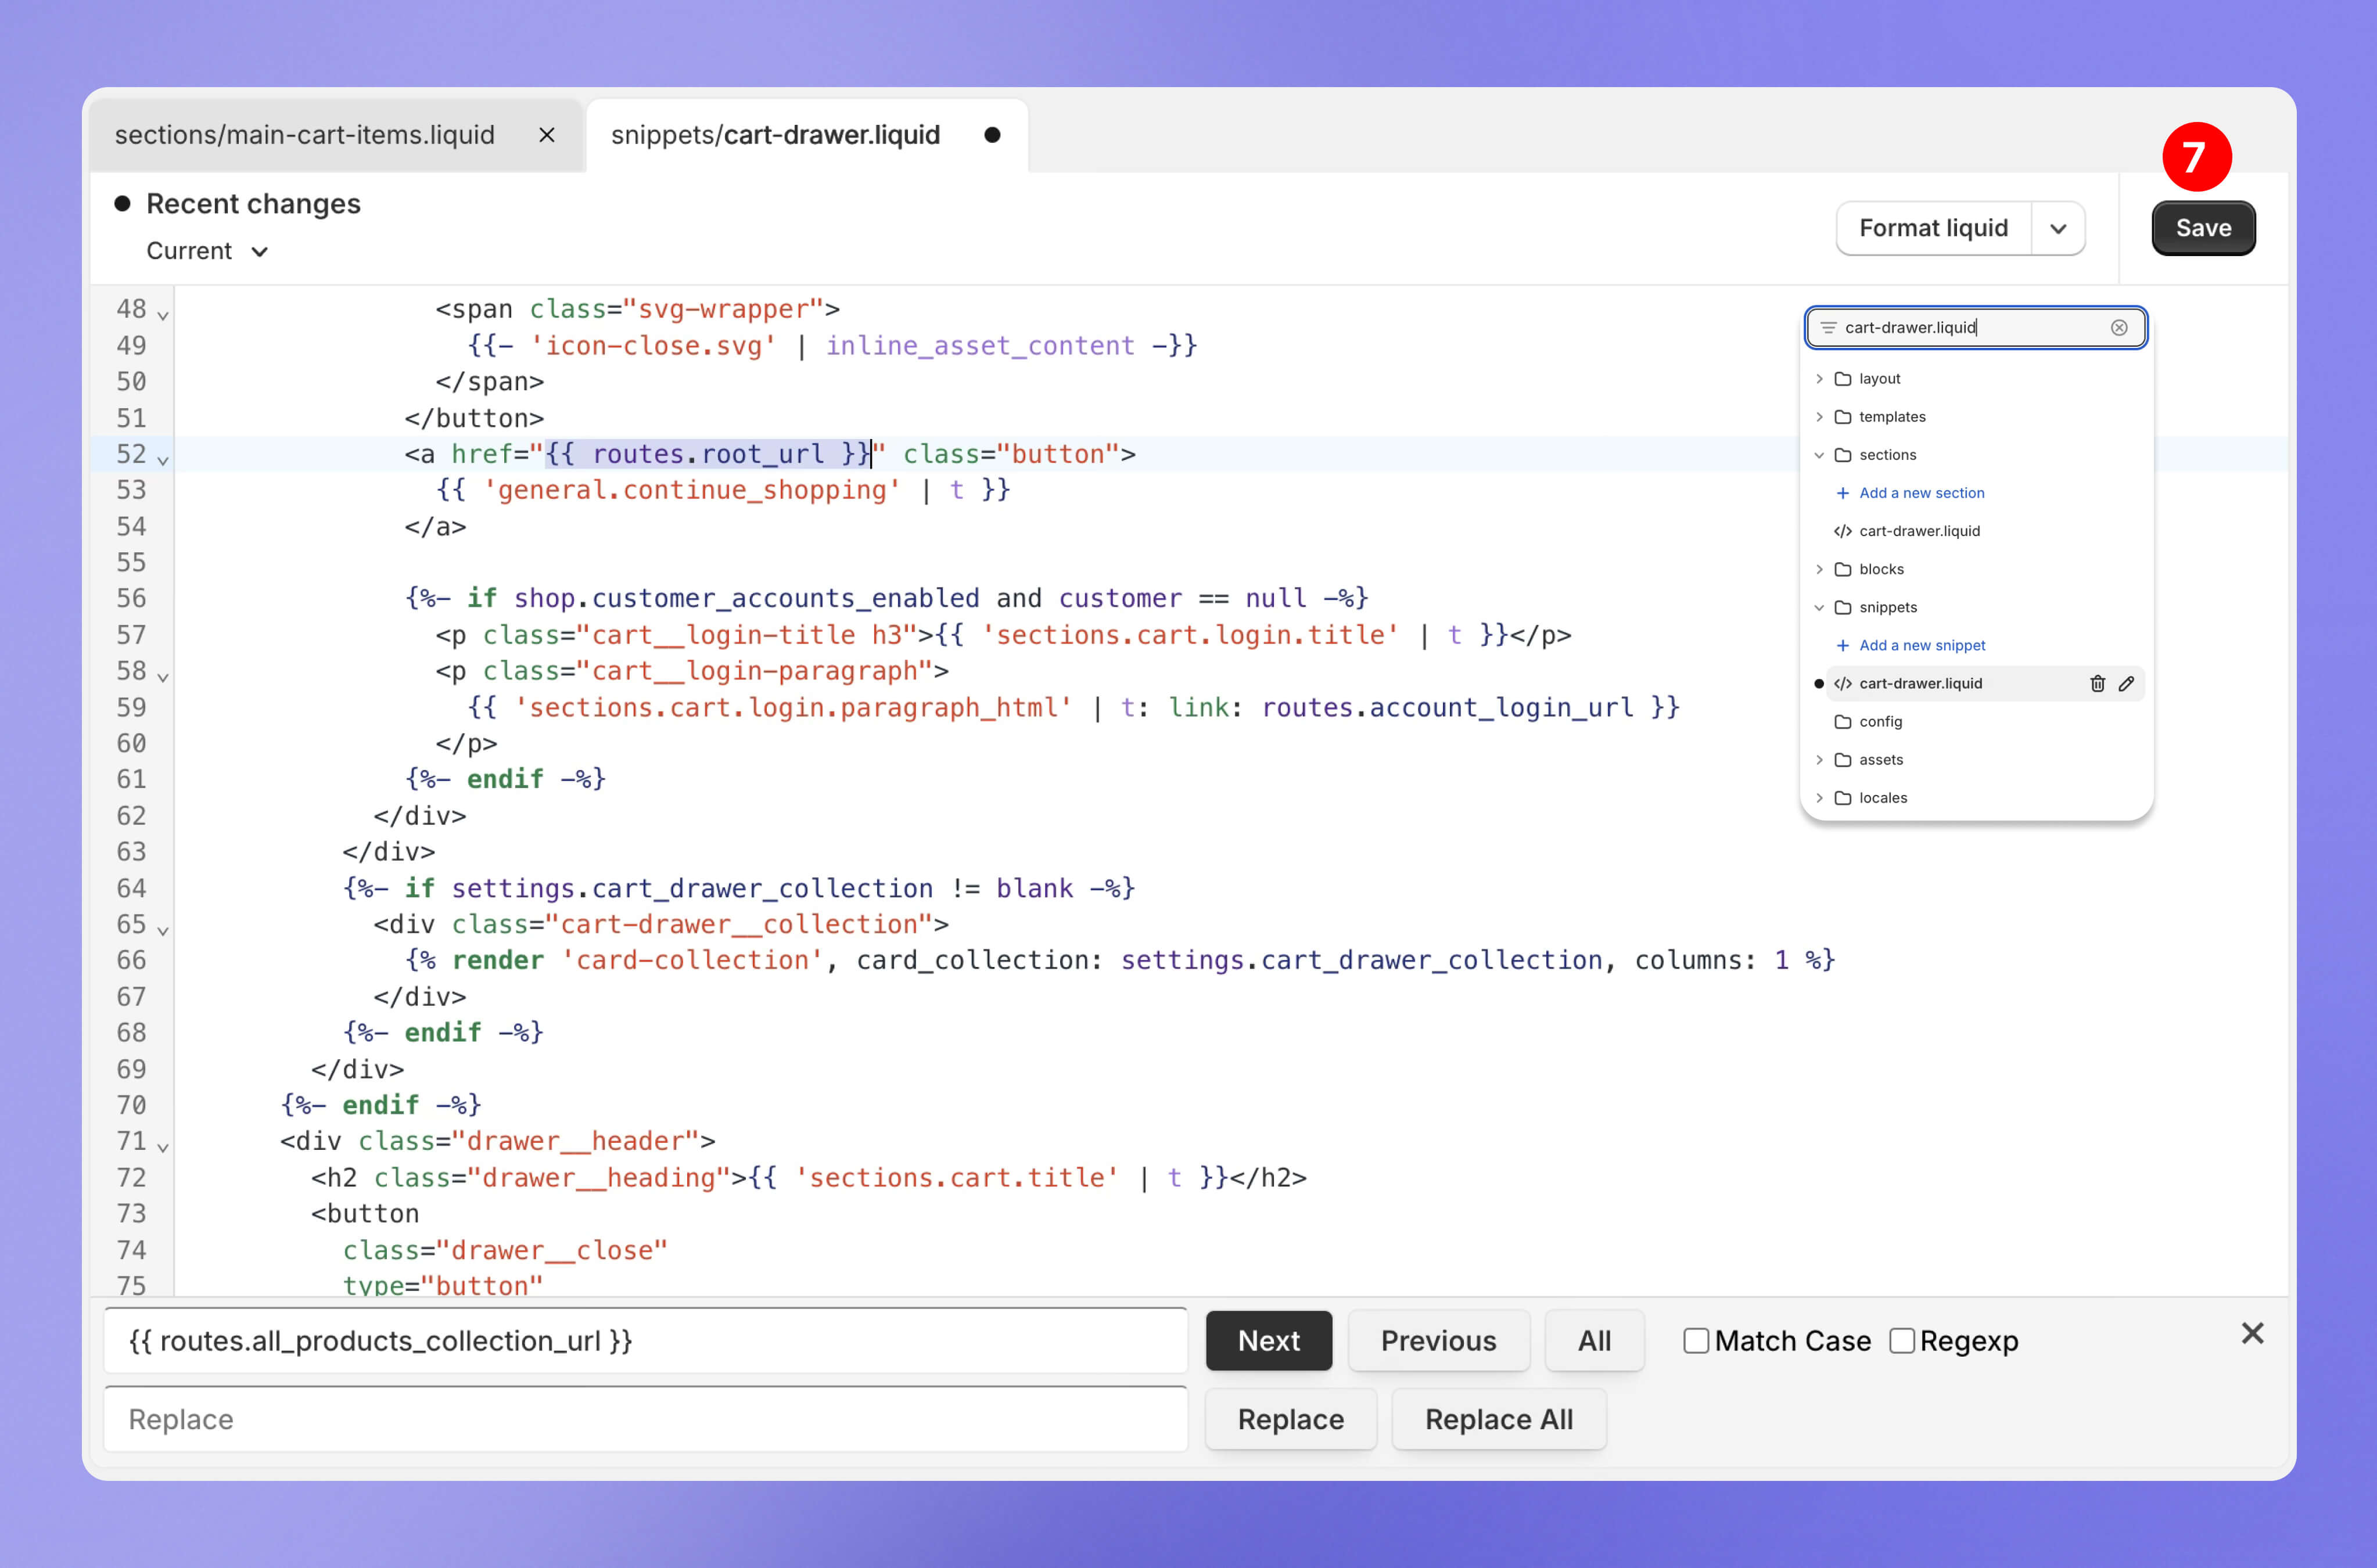This screenshot has height=1568, width=2377.
Task: Click the plus icon for Add a new section
Action: pos(1842,493)
